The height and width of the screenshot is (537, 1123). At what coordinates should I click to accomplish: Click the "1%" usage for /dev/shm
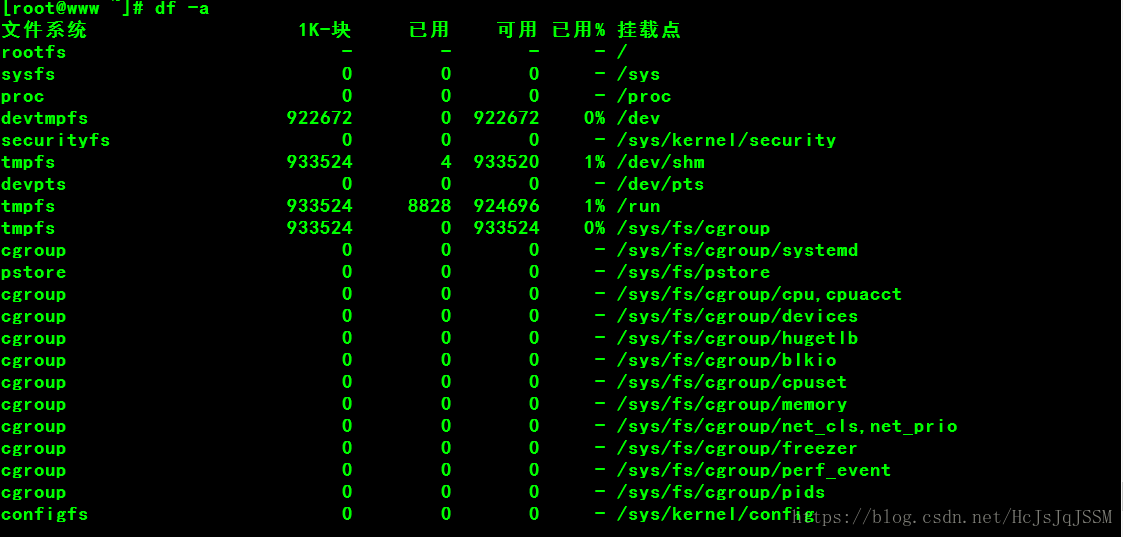pos(594,163)
